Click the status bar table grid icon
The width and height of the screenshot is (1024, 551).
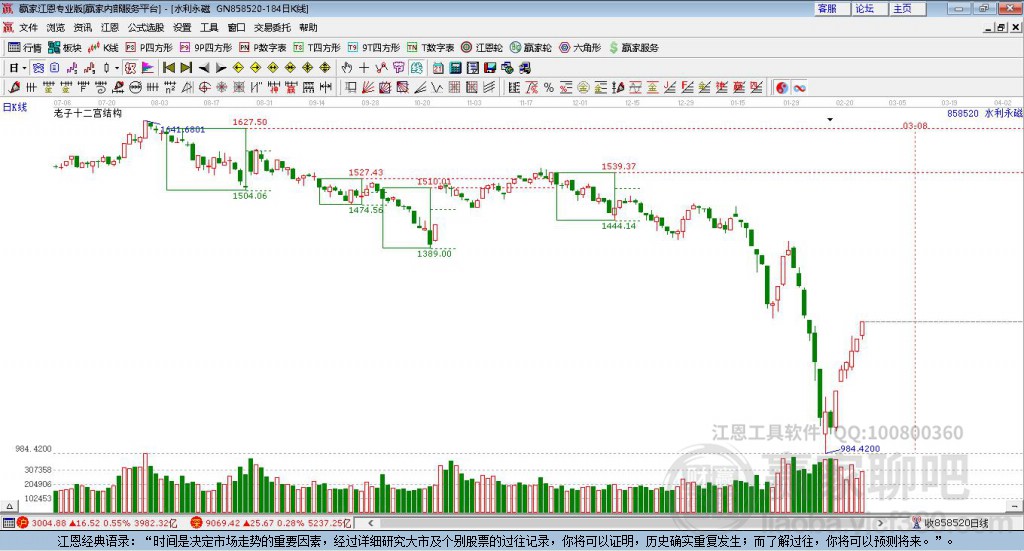click(x=8, y=523)
